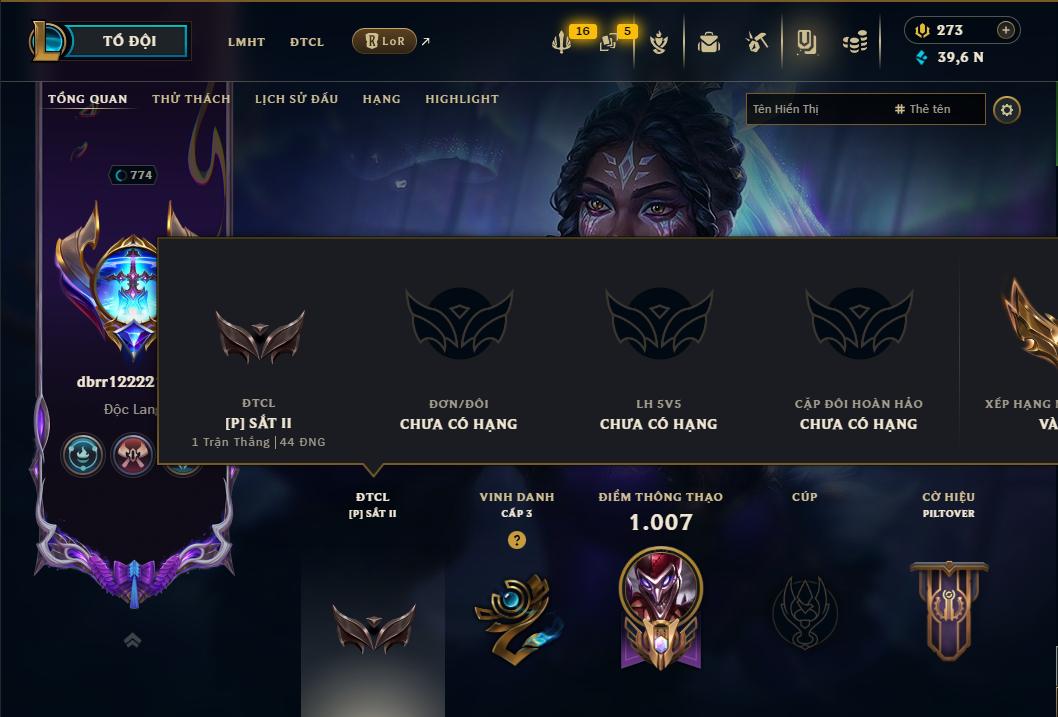Open the store coins icon

click(855, 42)
